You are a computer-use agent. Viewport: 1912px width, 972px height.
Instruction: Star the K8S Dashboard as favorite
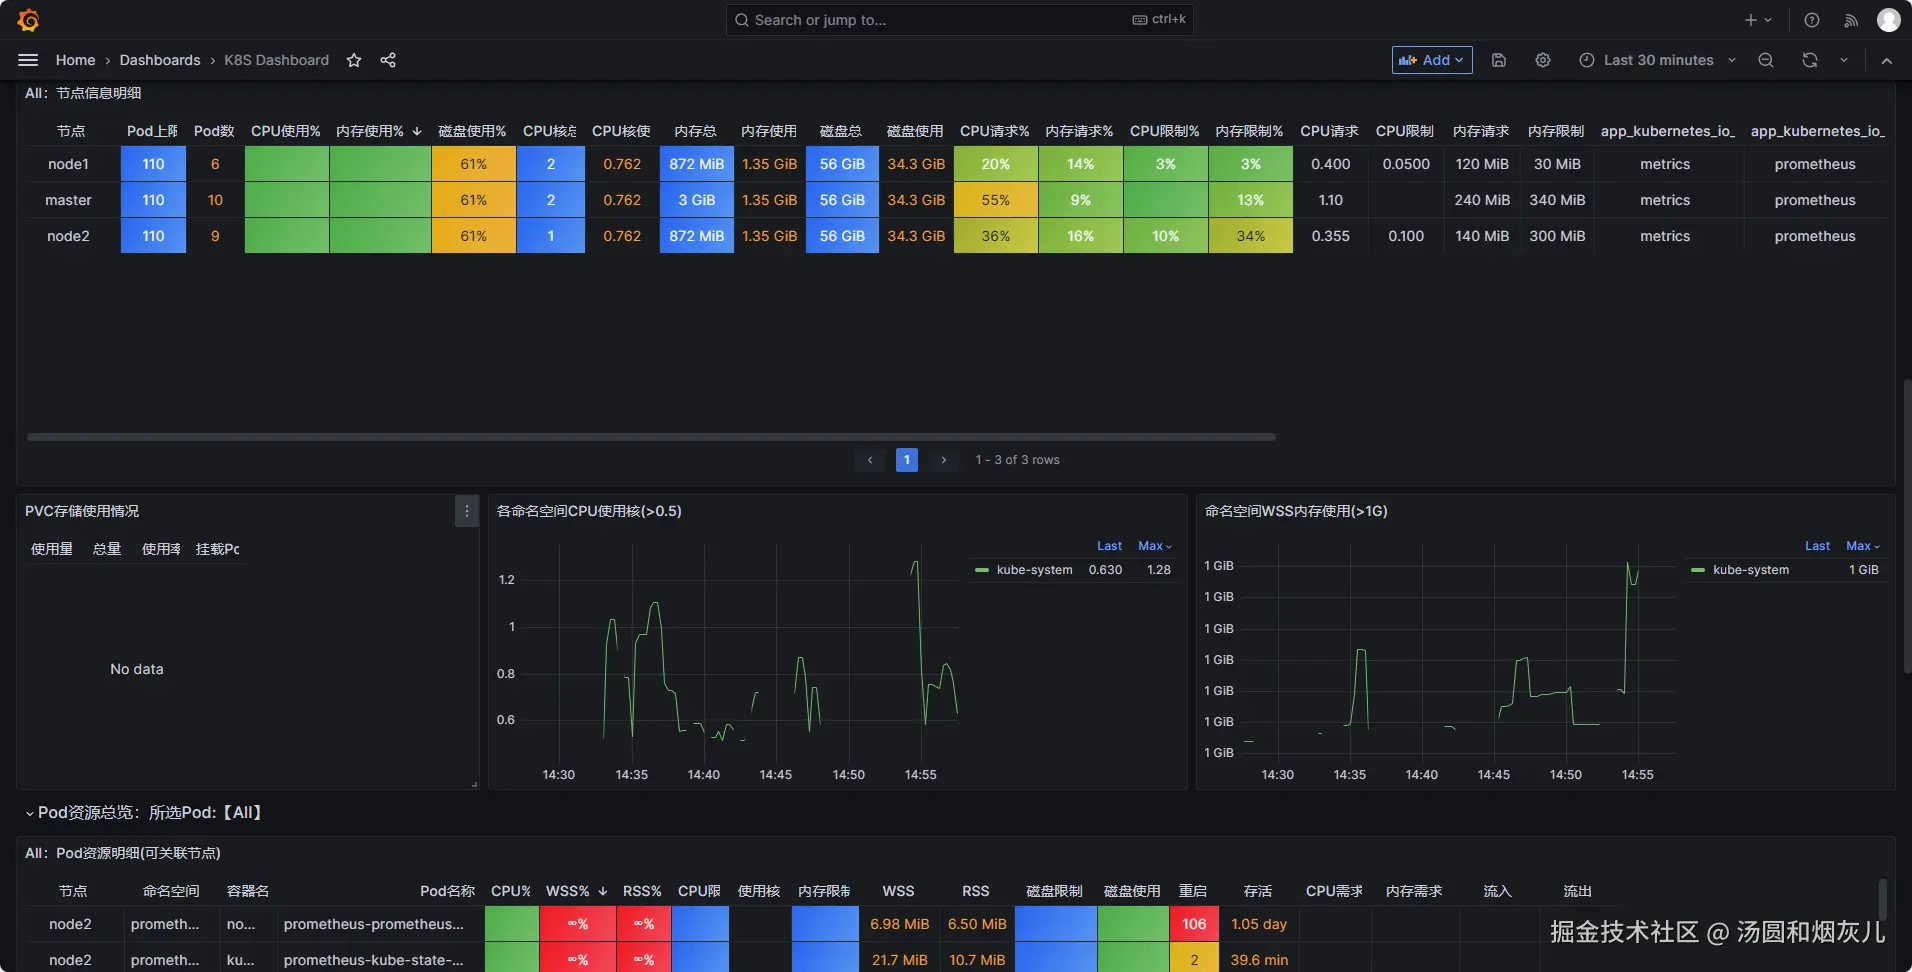(x=354, y=60)
